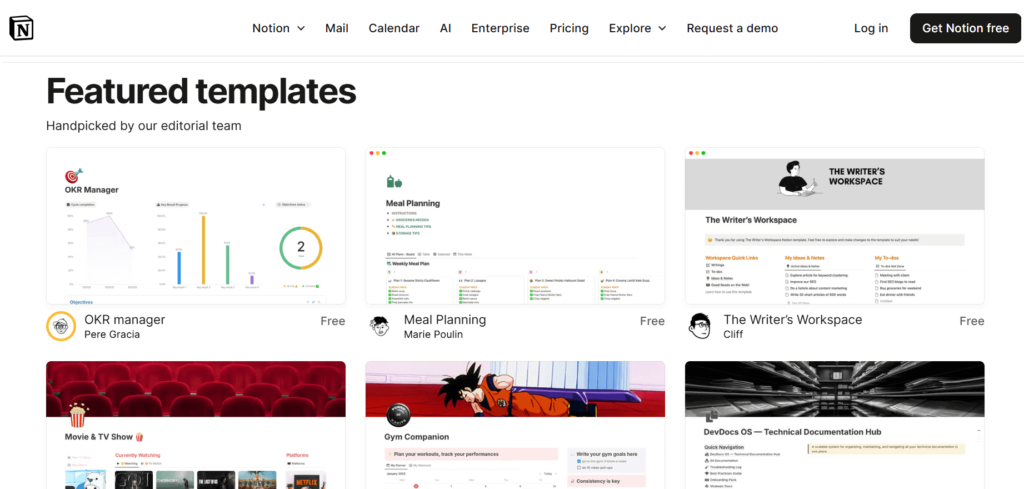
Task: Open the OKR Manager template thumbnail
Action: tap(196, 226)
